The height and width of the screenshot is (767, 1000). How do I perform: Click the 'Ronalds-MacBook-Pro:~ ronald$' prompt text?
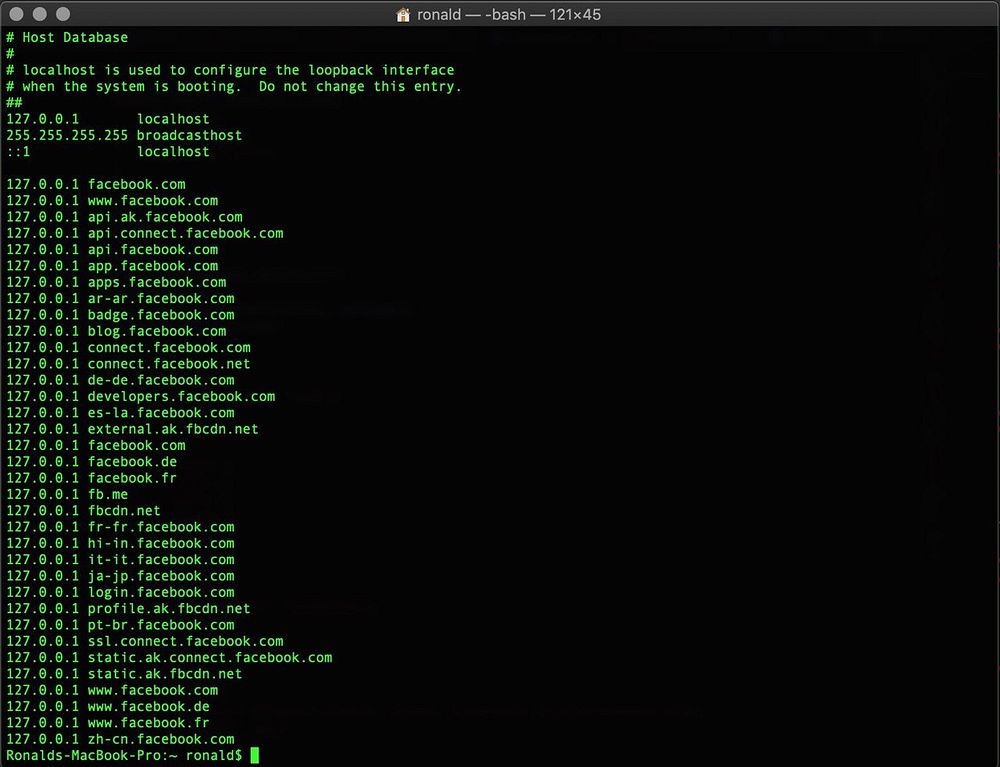coord(124,756)
